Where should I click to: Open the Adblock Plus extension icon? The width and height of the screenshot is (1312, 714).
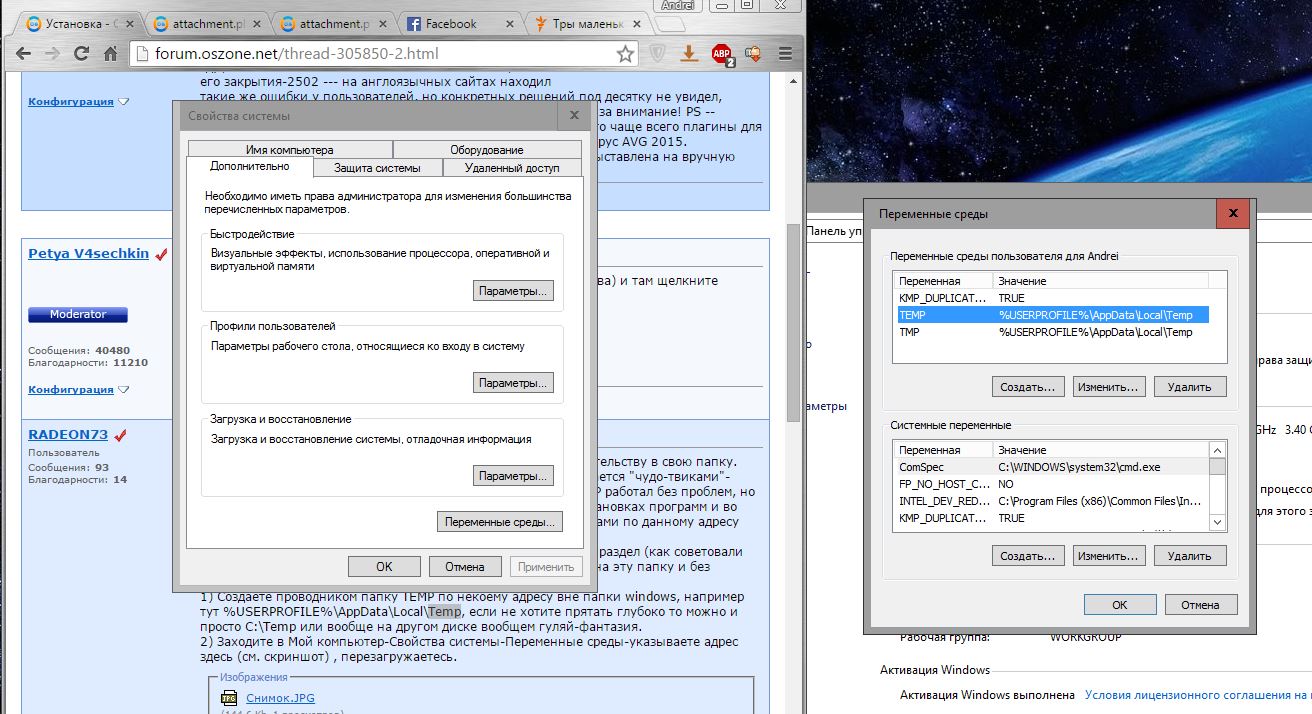[x=722, y=54]
